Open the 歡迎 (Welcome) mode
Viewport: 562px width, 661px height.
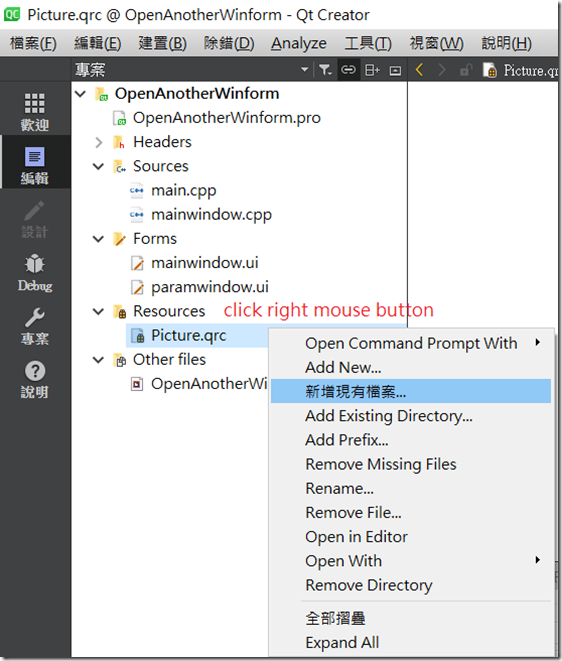(x=35, y=112)
